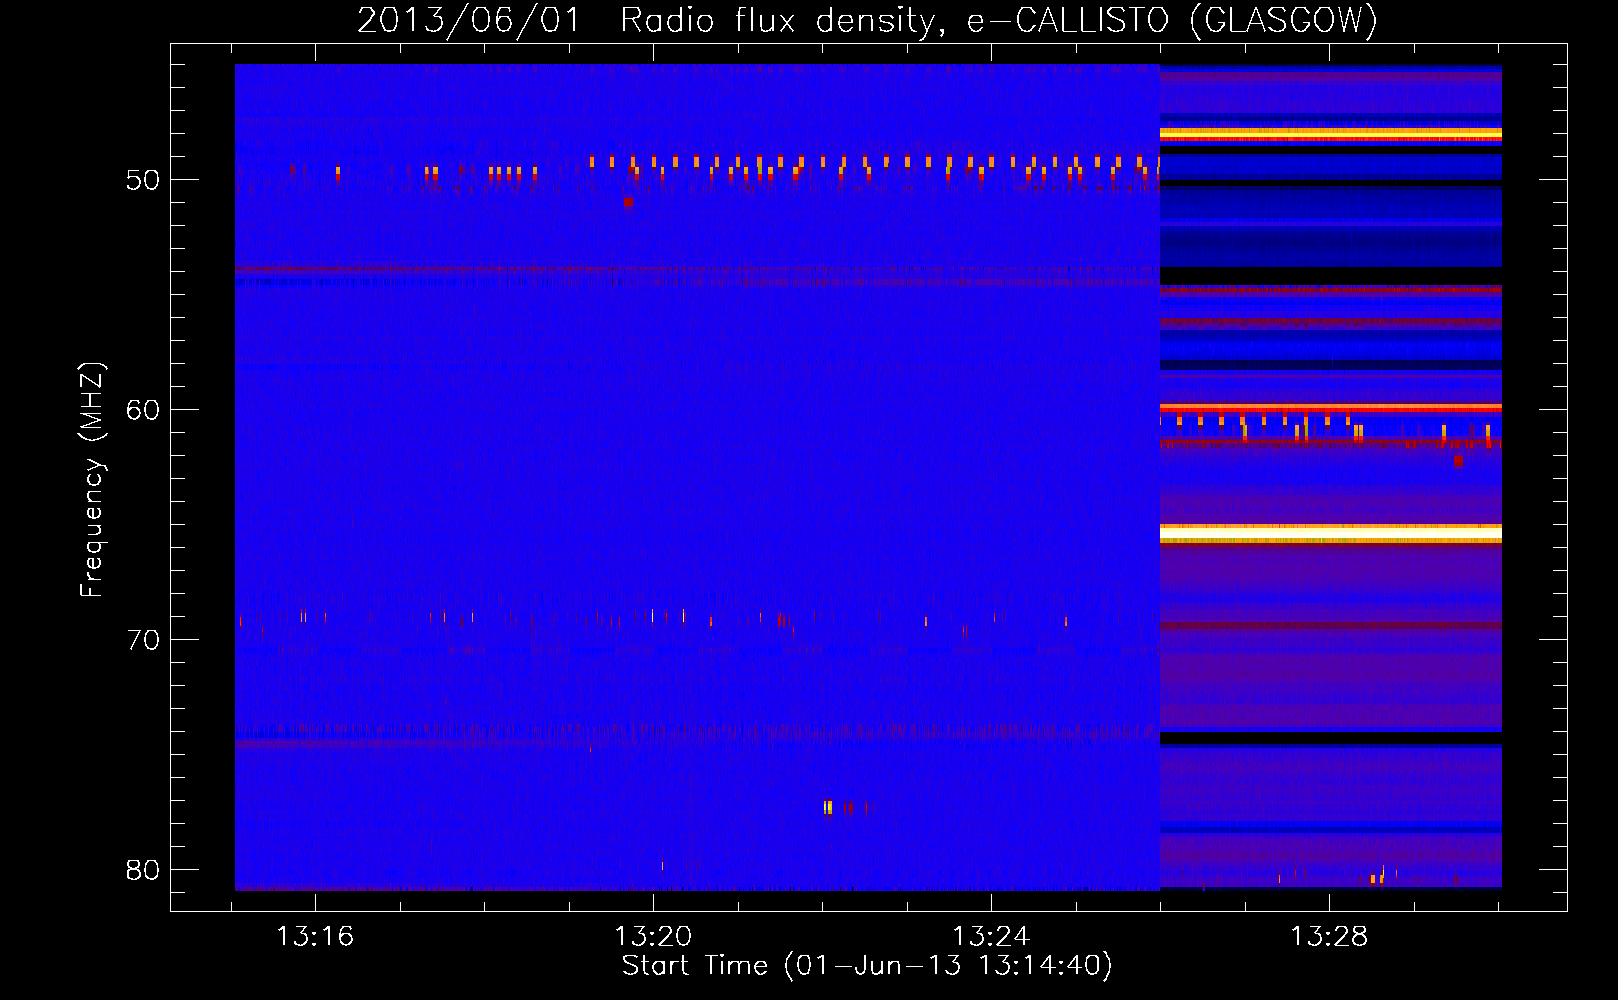1618x1000 pixels.
Task: Click the orange-red band at 60 MHz
Action: click(1331, 408)
